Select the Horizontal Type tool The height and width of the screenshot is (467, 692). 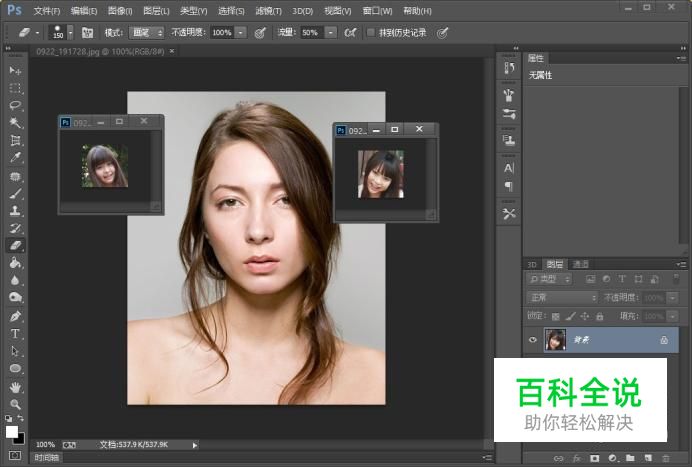tap(15, 334)
